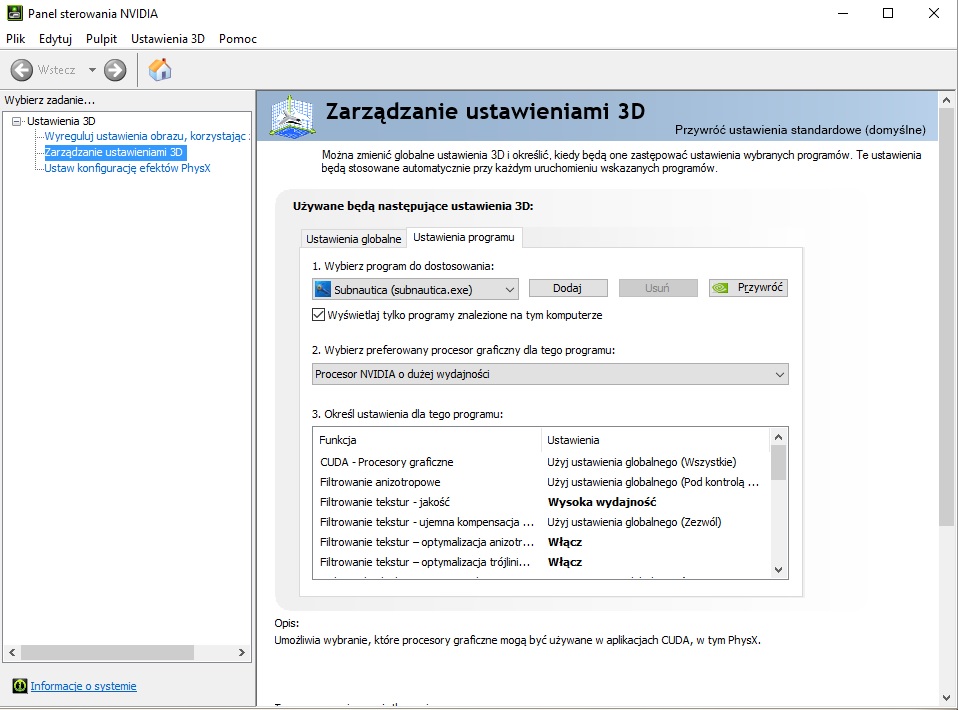958x710 pixels.
Task: Toggle 'Wyświetlaj tylko programy znalezione' checkbox
Action: [318, 315]
